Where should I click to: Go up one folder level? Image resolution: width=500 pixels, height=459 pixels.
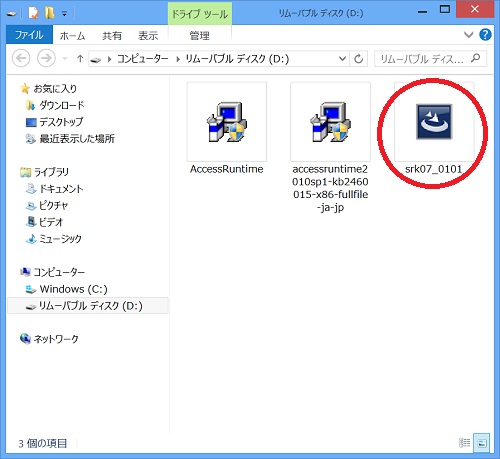[x=80, y=59]
